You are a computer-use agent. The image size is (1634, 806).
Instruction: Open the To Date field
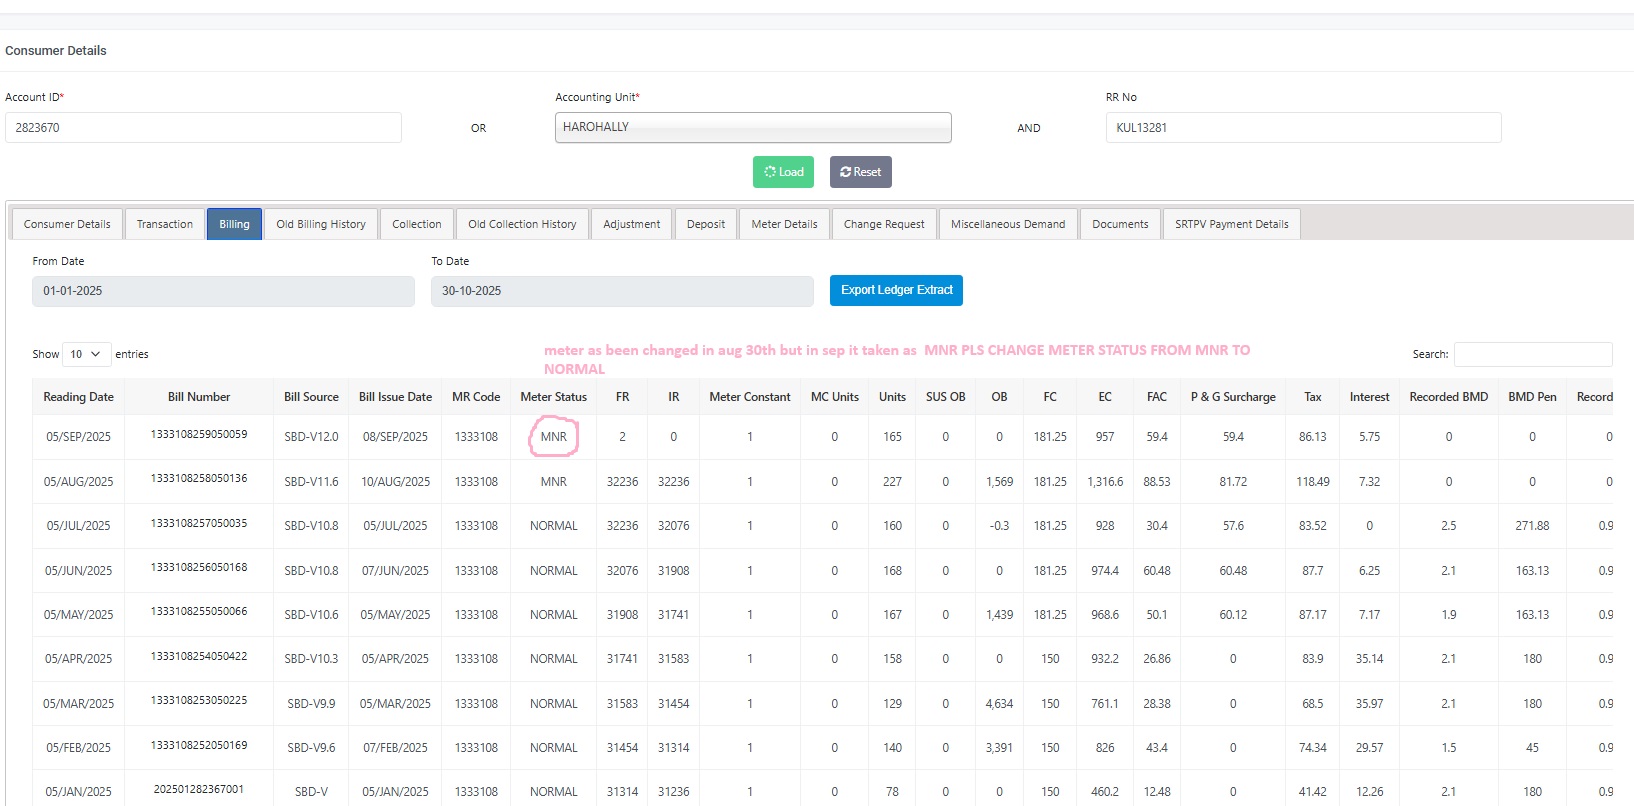pyautogui.click(x=621, y=291)
